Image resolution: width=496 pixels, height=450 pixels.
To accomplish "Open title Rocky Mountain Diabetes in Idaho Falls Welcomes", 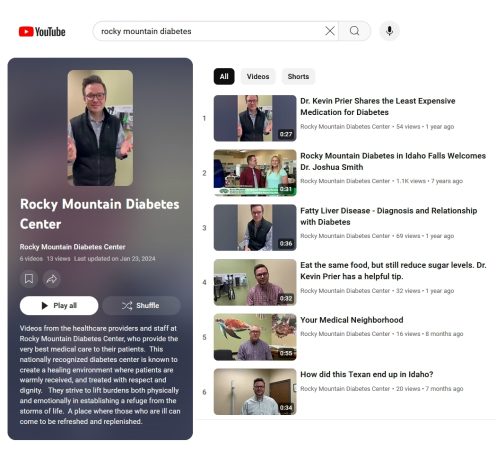I will click(393, 161).
